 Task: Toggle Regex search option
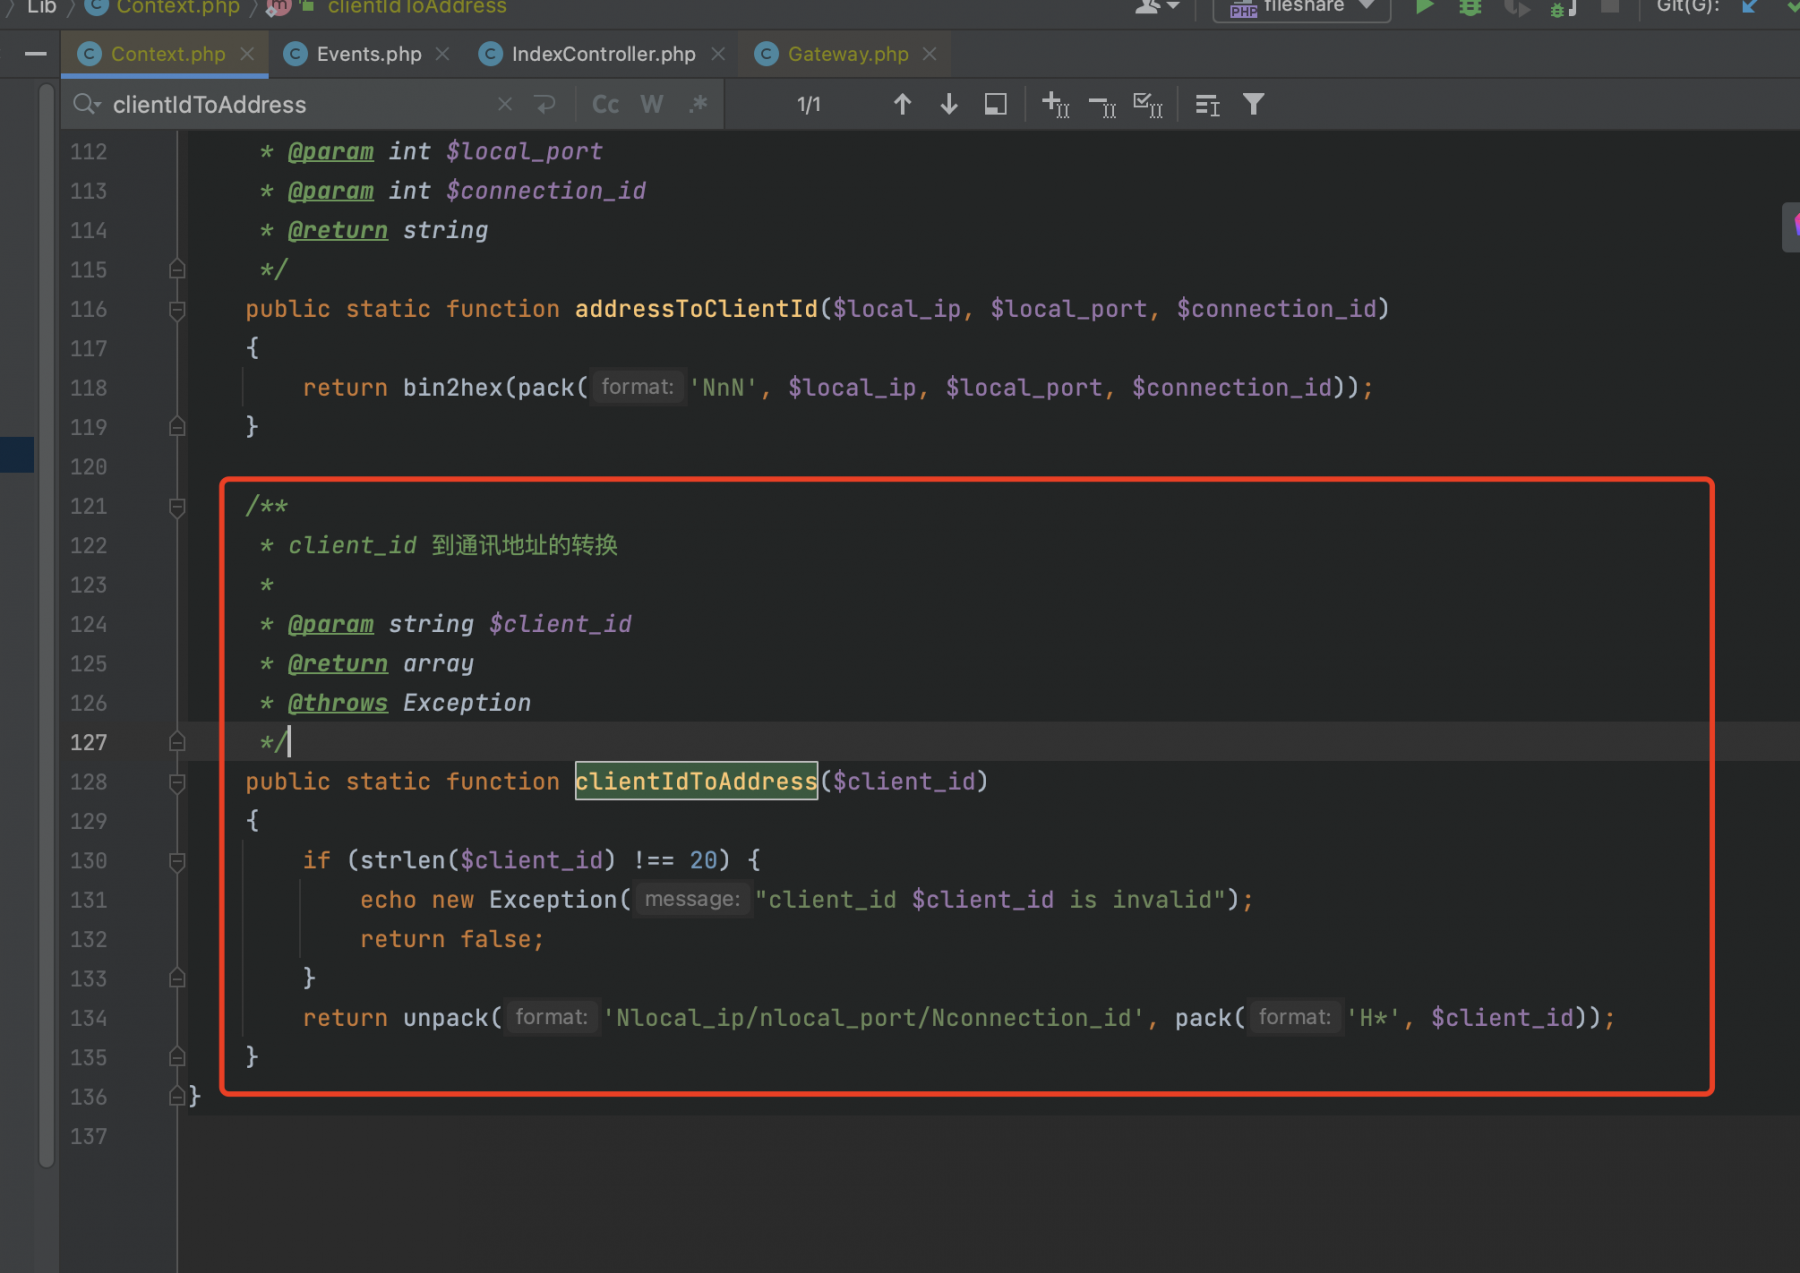point(698,104)
